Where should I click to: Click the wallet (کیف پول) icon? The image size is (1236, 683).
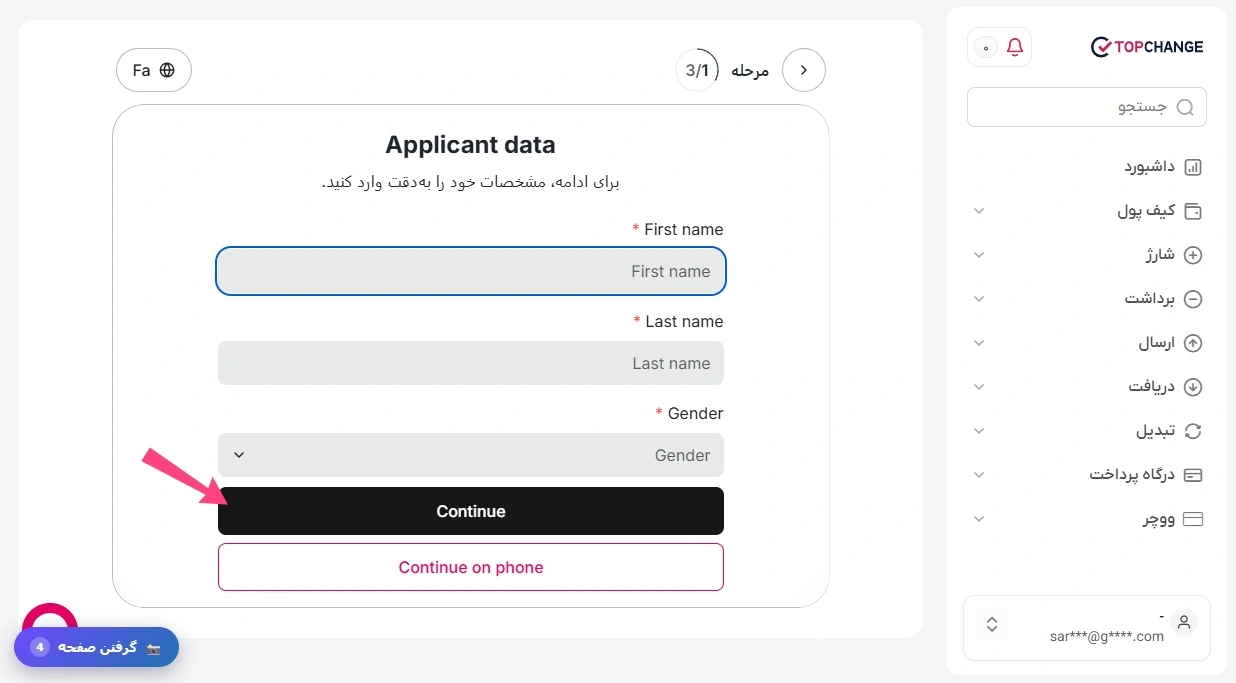click(1193, 211)
